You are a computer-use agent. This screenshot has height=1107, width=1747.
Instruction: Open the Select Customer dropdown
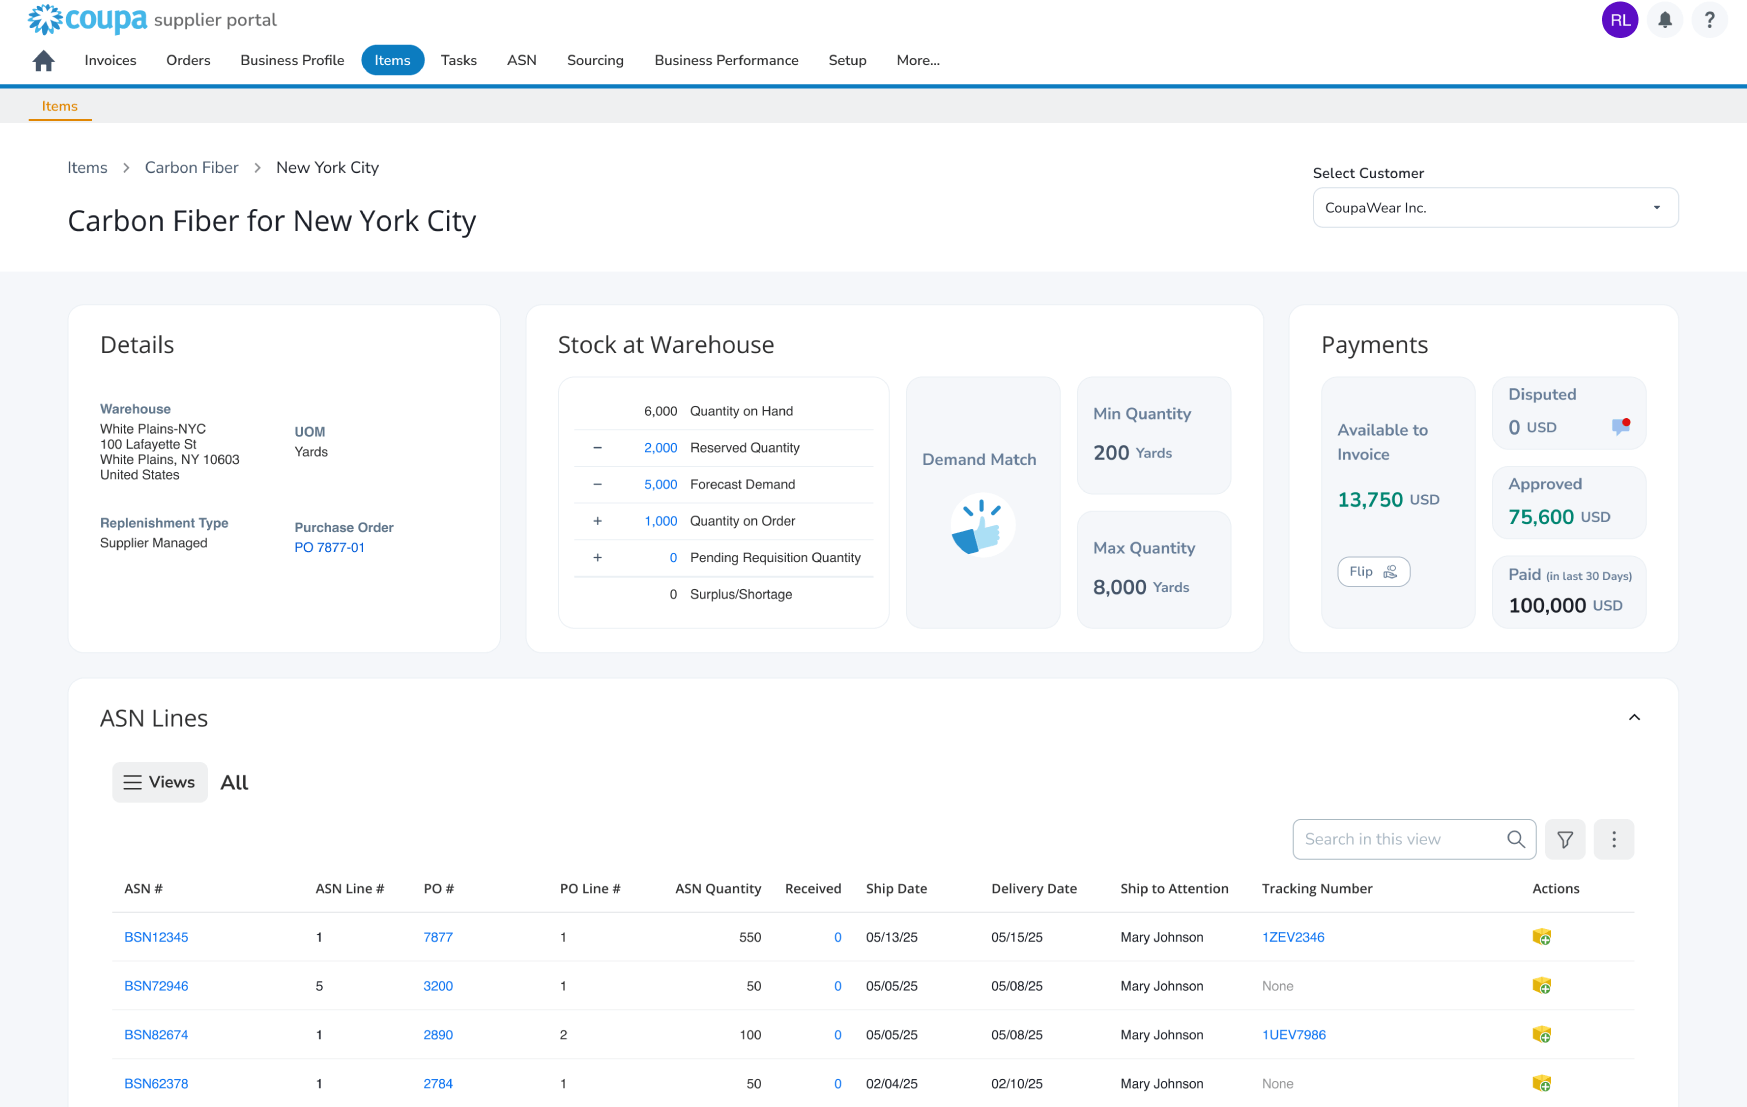[x=1494, y=208]
